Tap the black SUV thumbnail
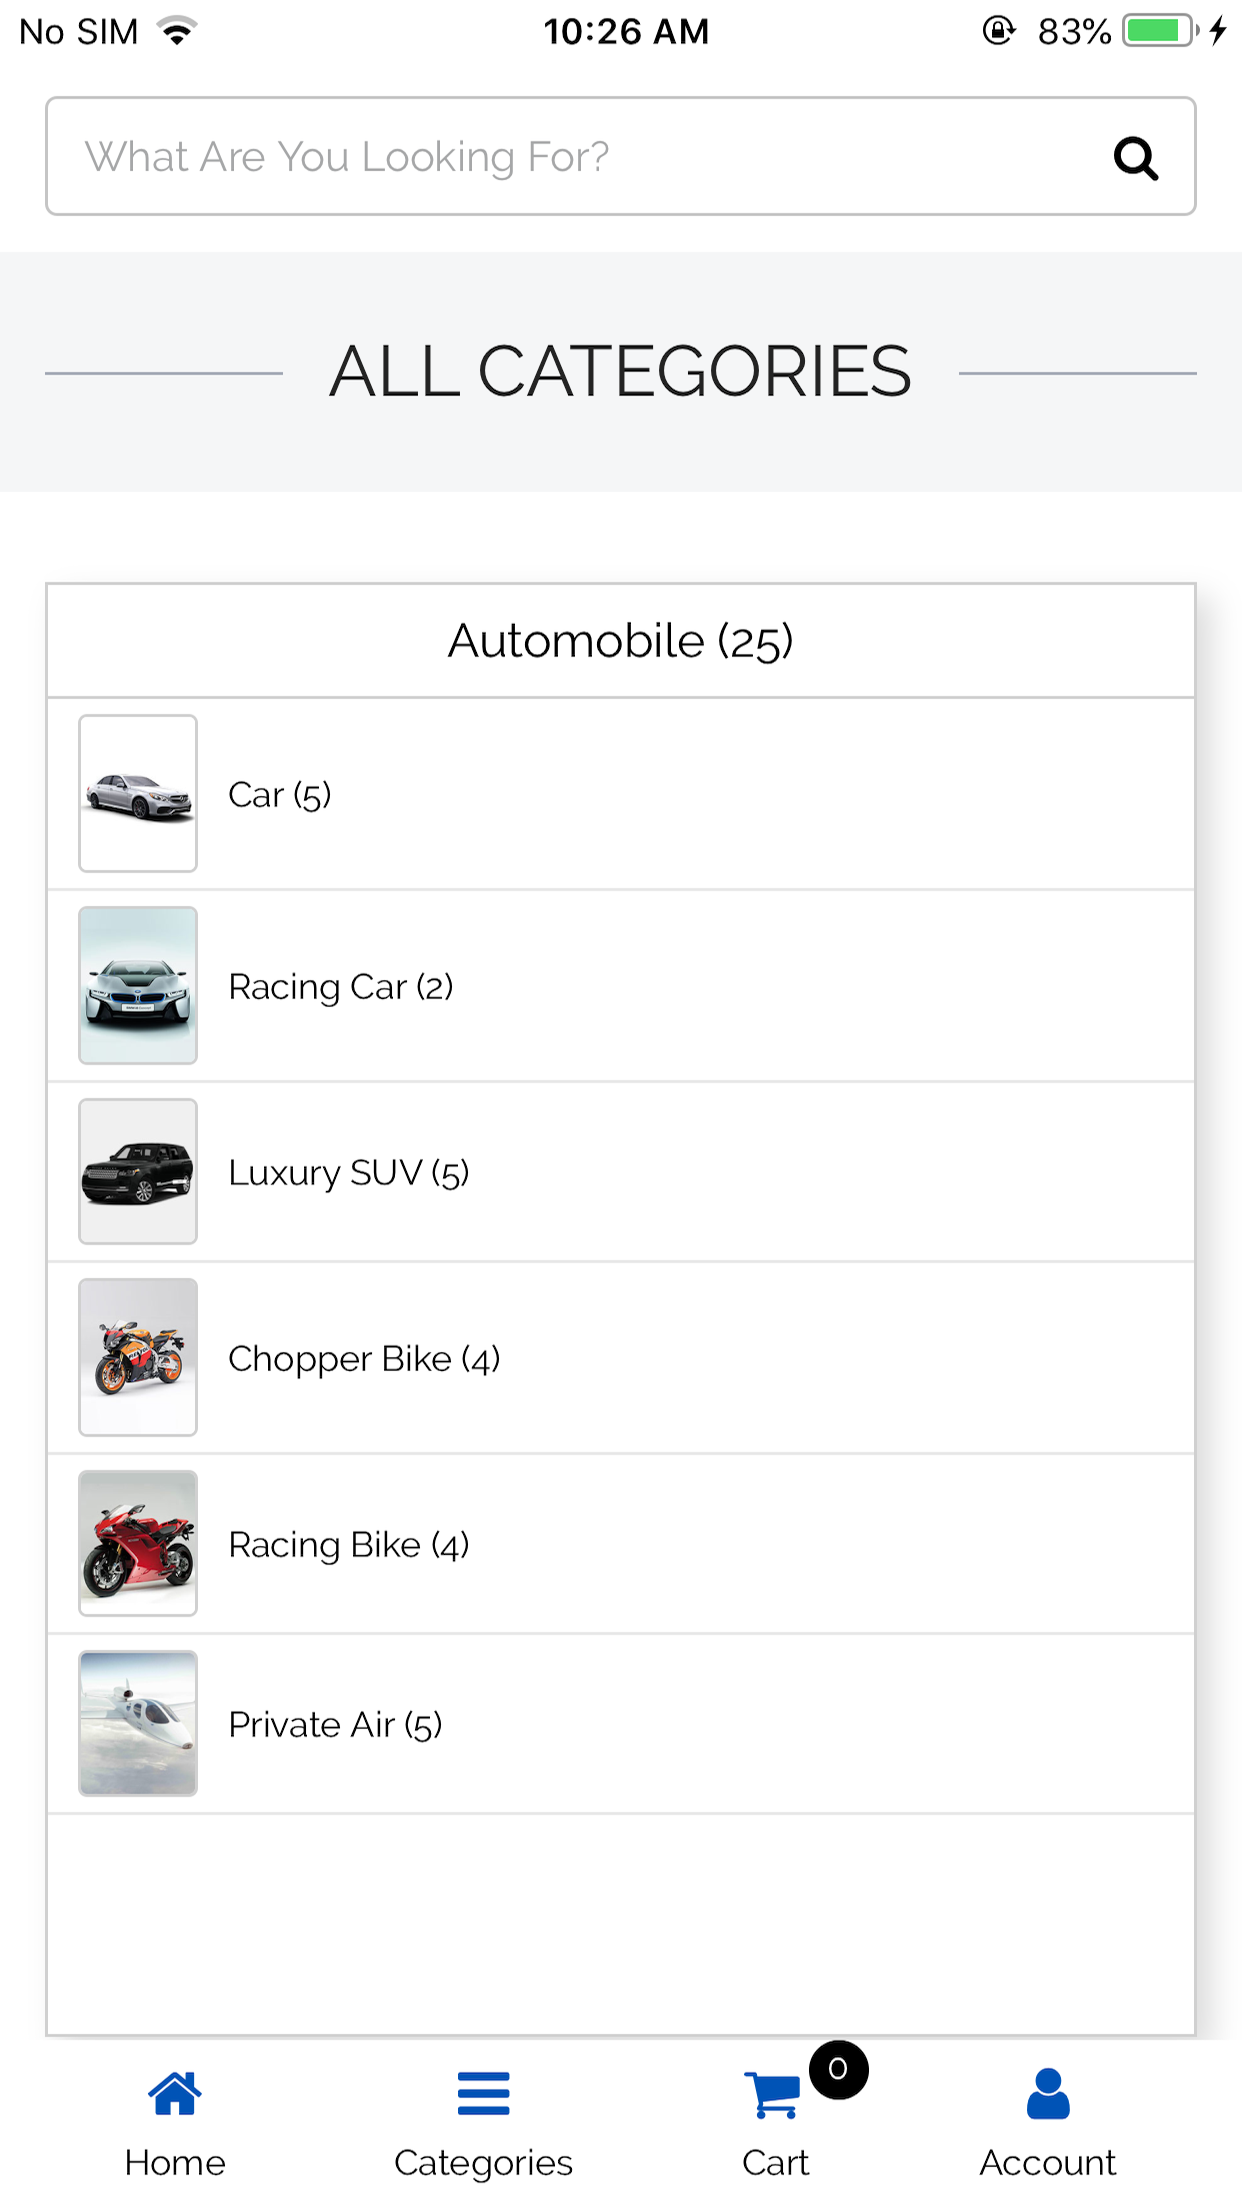 coord(138,1172)
